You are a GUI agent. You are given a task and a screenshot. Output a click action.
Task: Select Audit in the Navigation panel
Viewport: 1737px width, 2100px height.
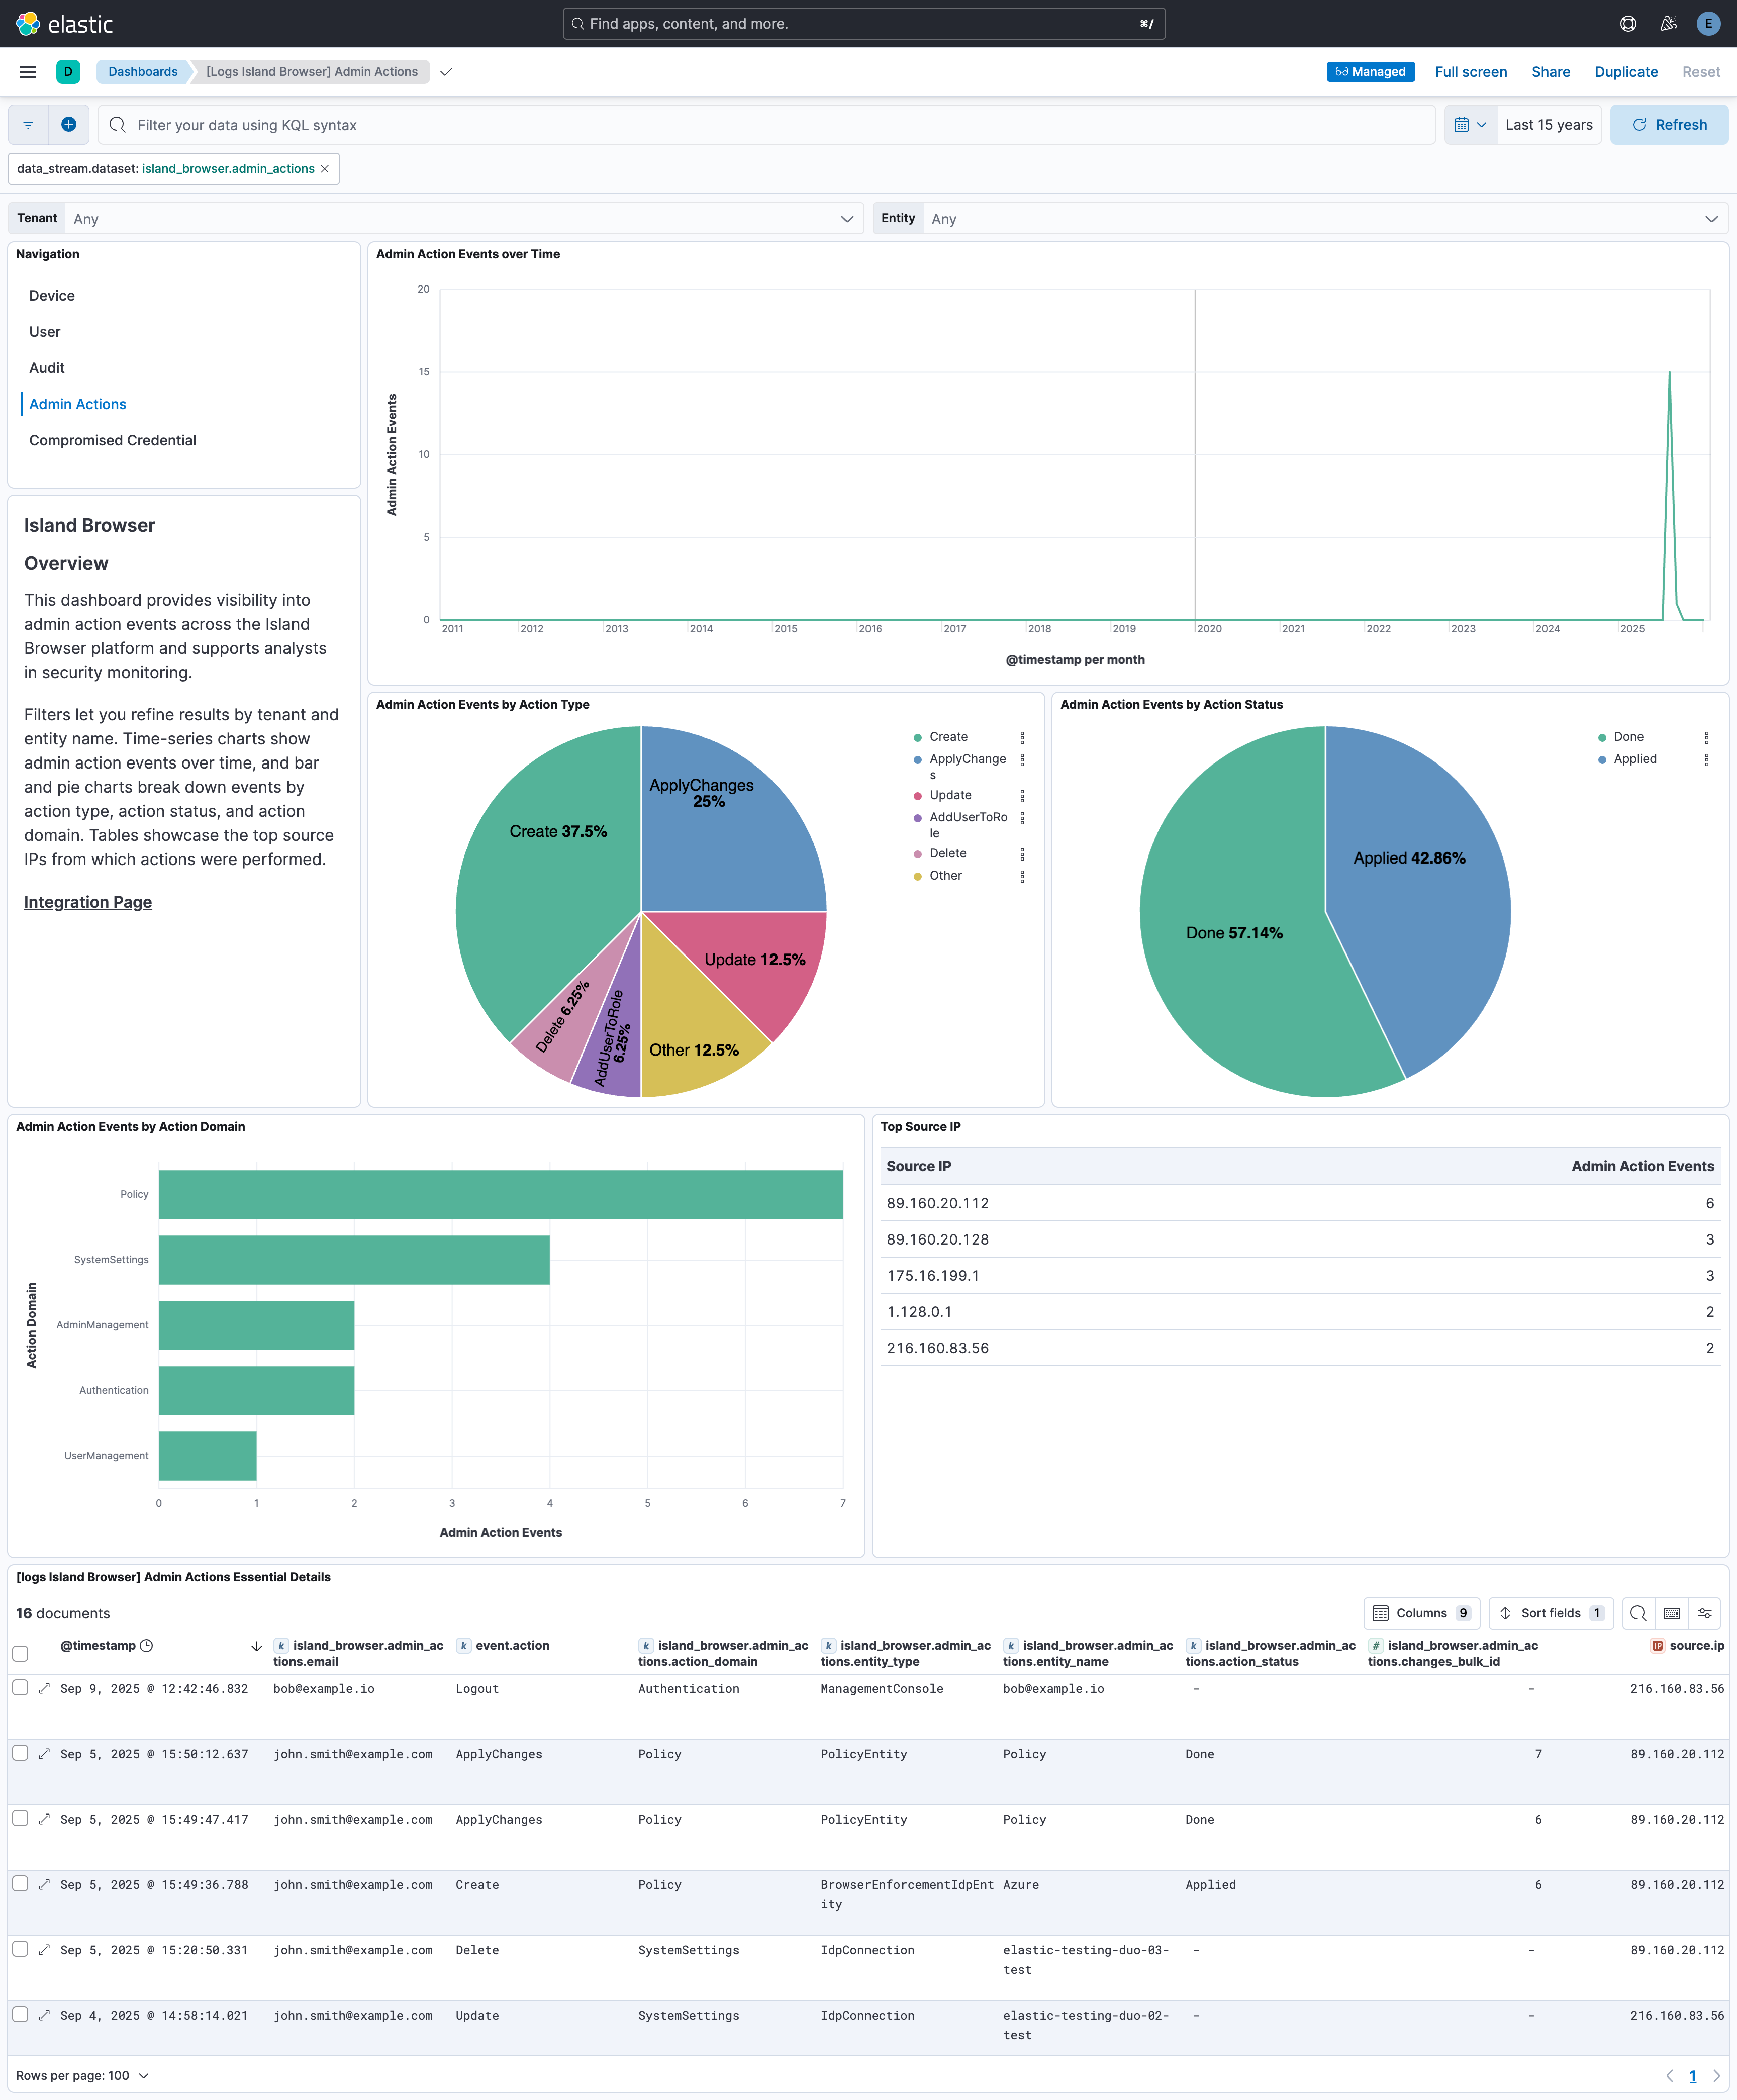click(46, 367)
